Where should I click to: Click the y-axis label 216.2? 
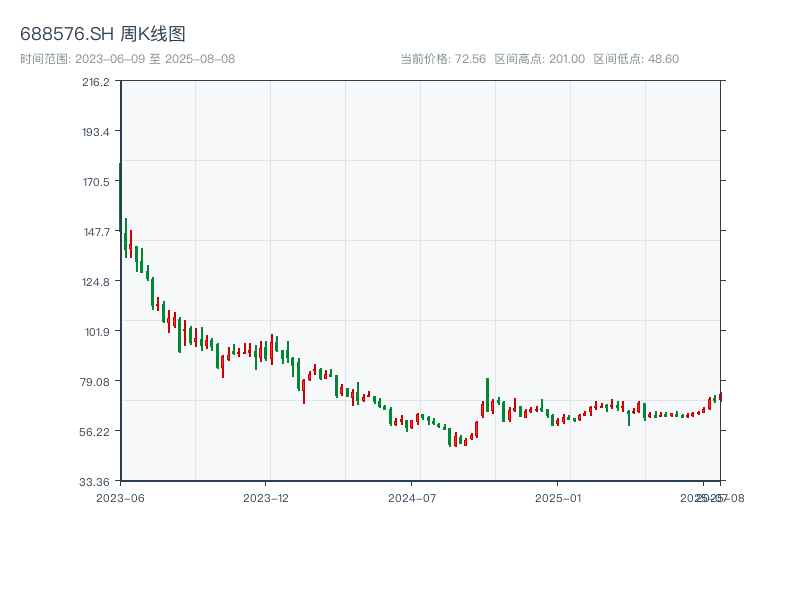coord(96,82)
